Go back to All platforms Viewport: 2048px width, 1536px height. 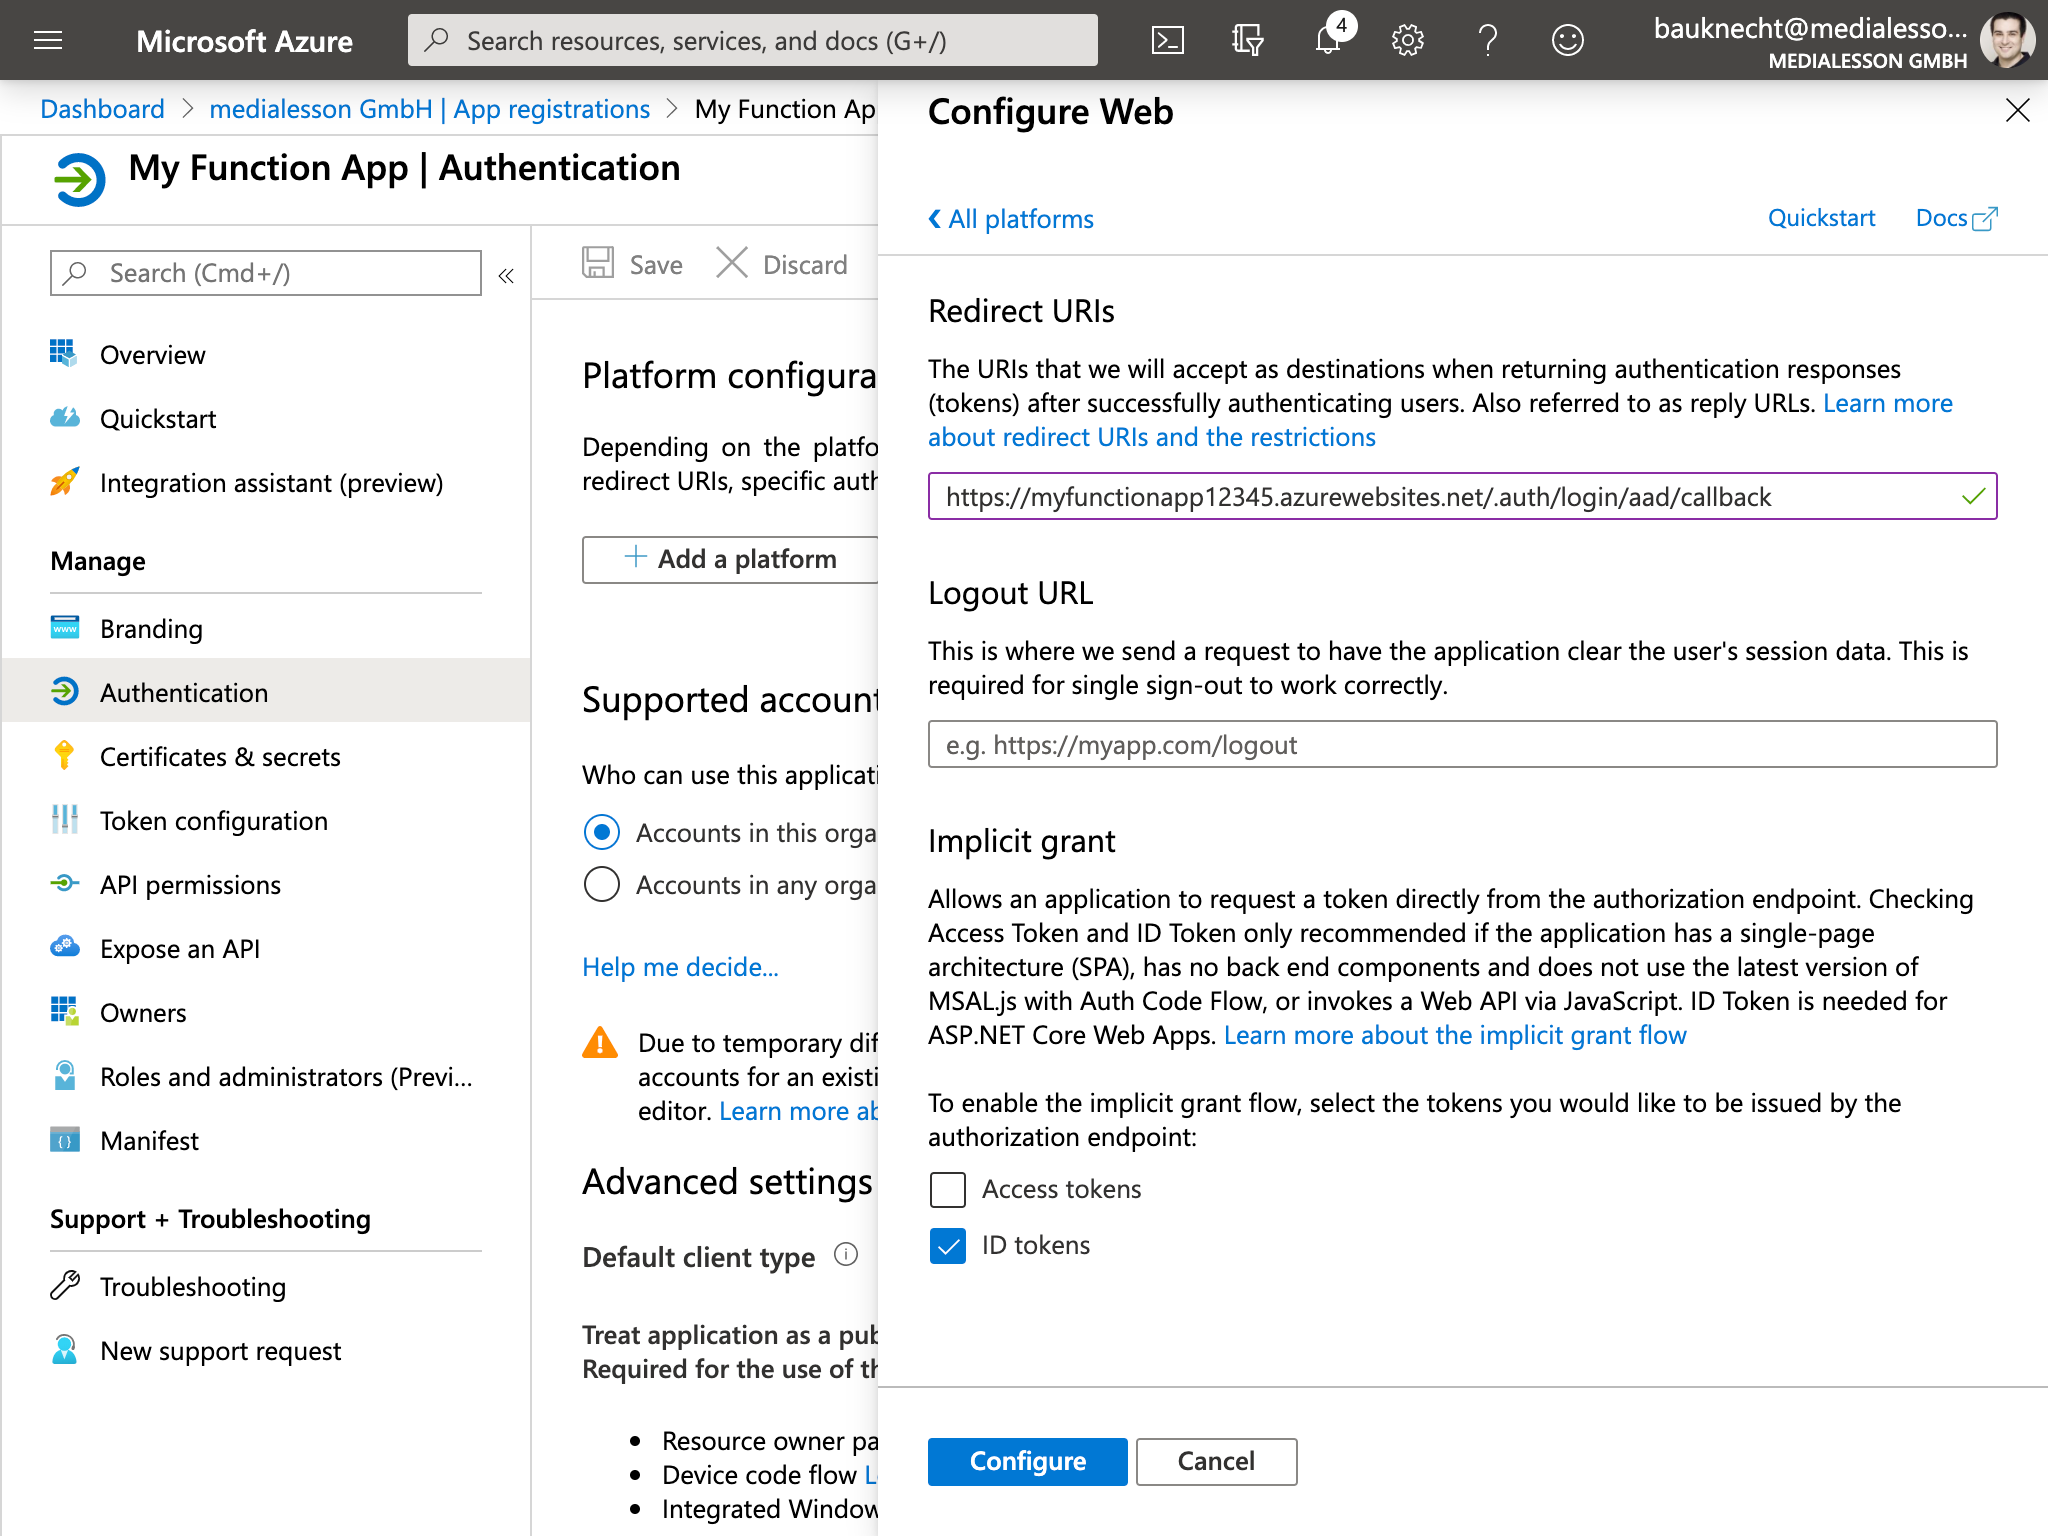[1011, 219]
